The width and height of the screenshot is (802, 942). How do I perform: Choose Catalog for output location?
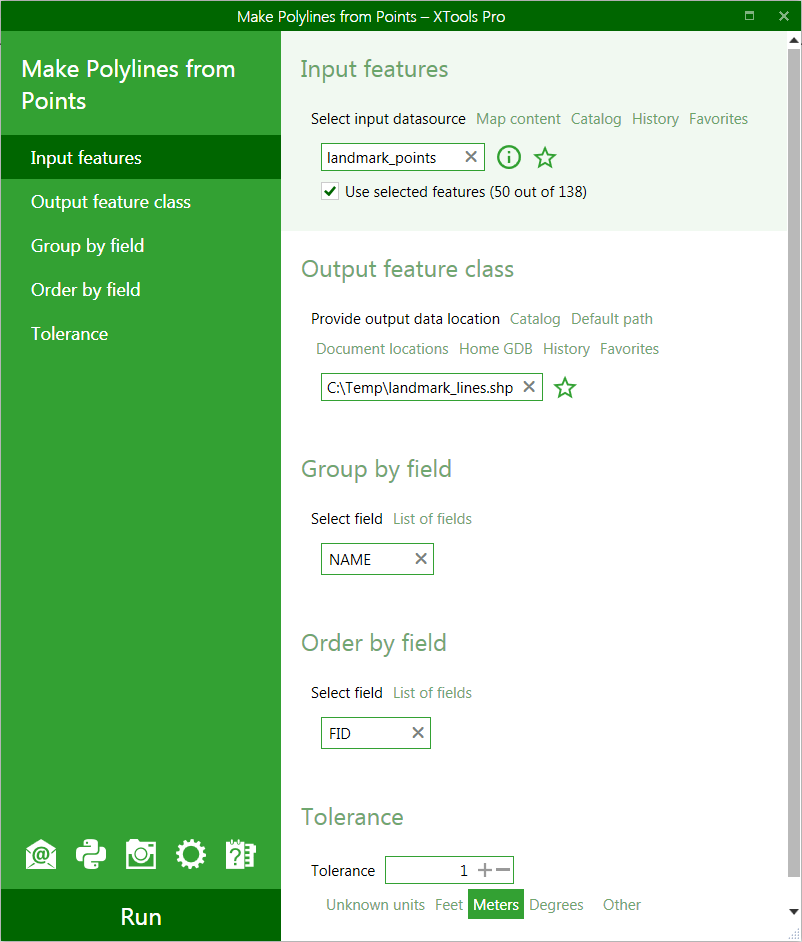click(535, 319)
